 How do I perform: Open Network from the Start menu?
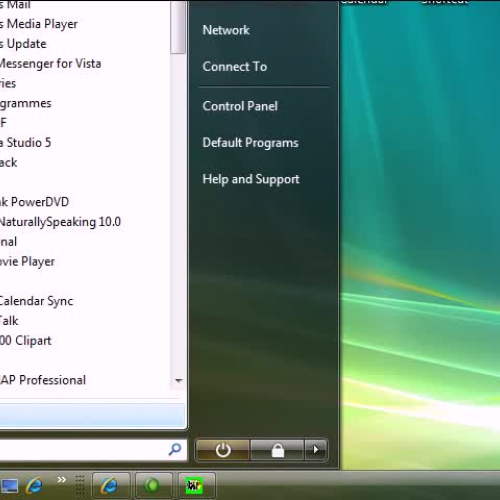pos(226,30)
